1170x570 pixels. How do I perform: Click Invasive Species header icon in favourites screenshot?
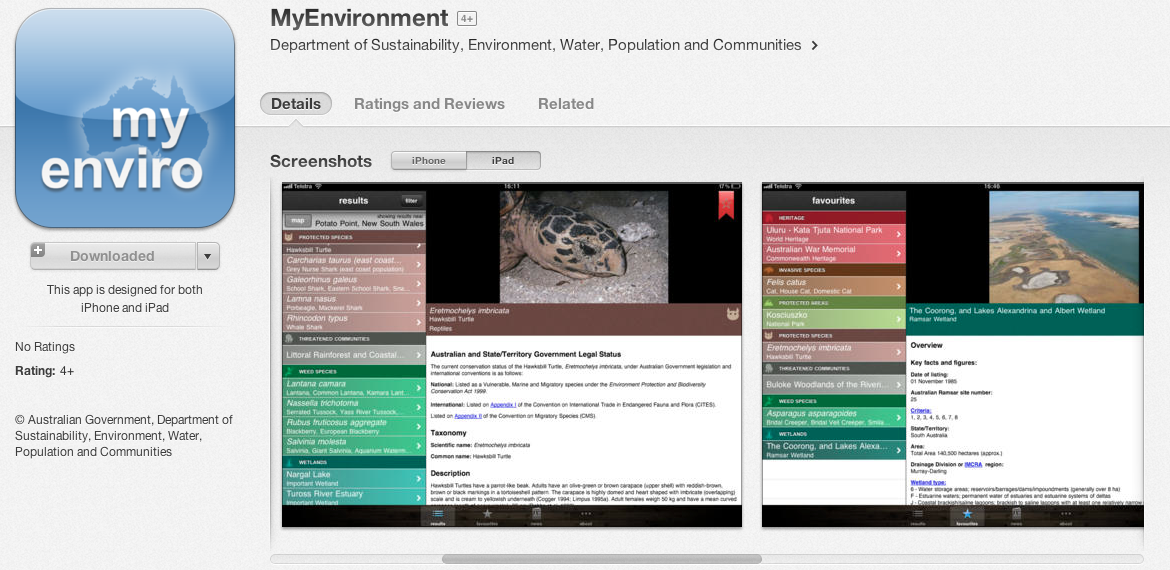tap(769, 269)
